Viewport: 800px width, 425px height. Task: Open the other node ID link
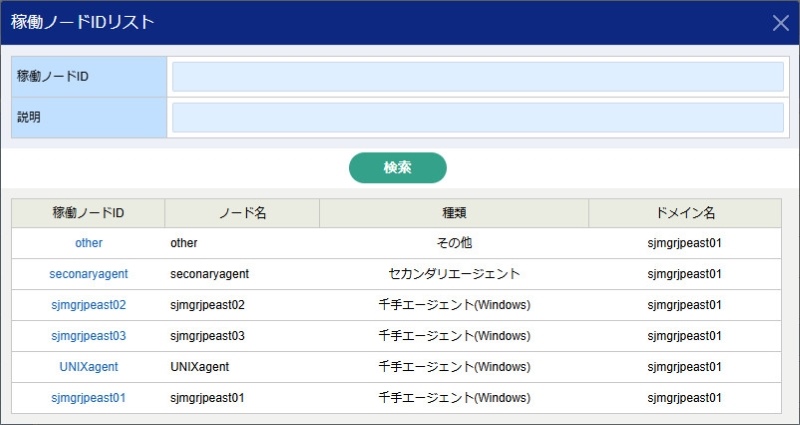click(x=89, y=243)
